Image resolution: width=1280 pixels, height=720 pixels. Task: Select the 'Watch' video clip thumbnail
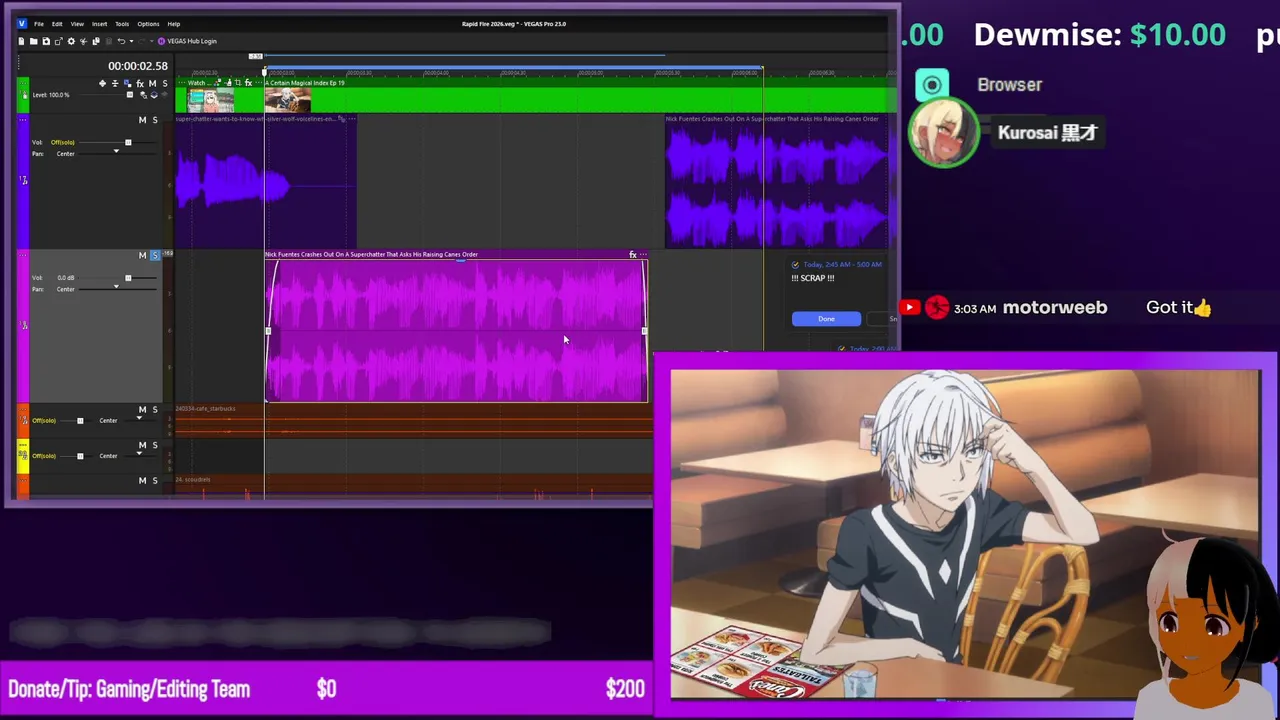point(210,101)
